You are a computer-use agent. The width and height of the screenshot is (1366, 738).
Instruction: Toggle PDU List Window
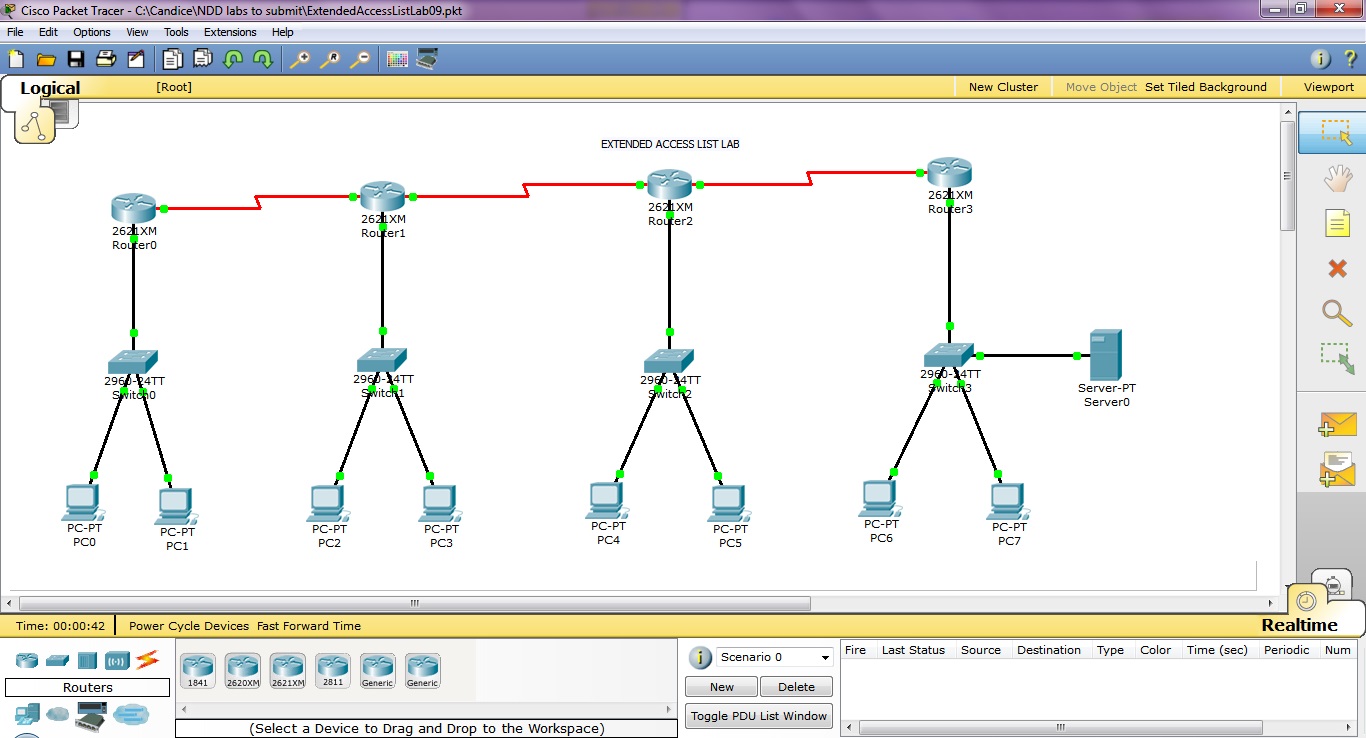(758, 716)
